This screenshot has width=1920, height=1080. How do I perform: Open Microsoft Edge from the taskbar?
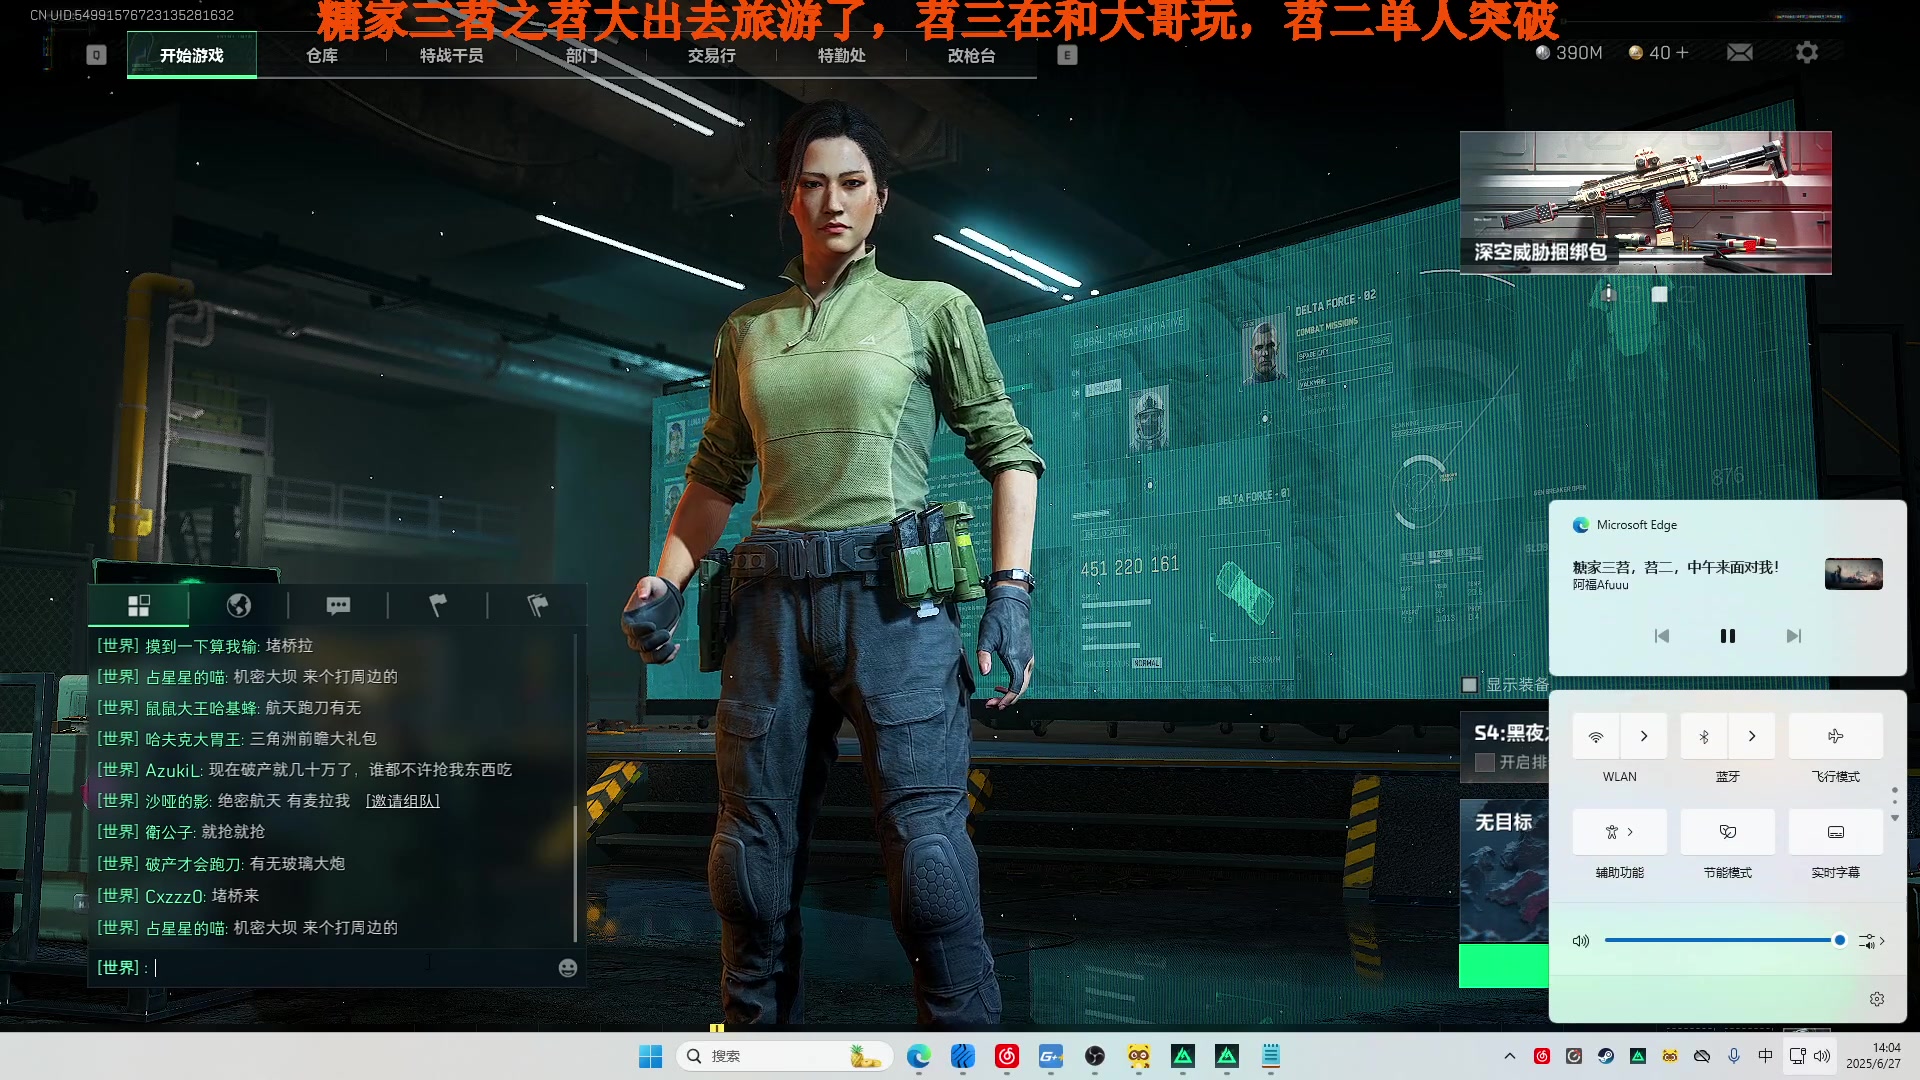click(918, 1056)
